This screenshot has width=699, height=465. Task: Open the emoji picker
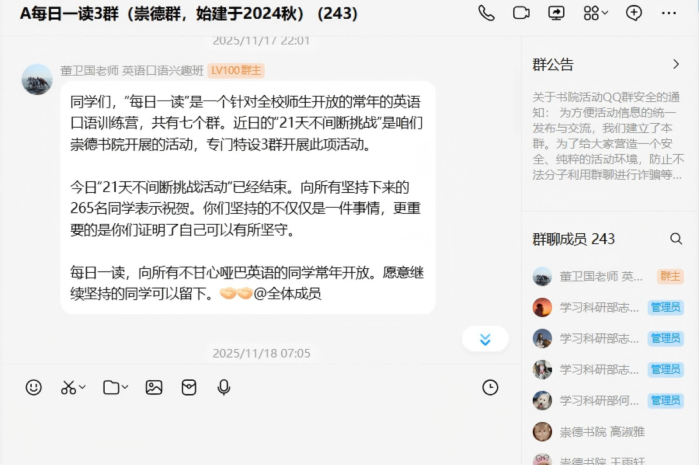click(x=33, y=387)
